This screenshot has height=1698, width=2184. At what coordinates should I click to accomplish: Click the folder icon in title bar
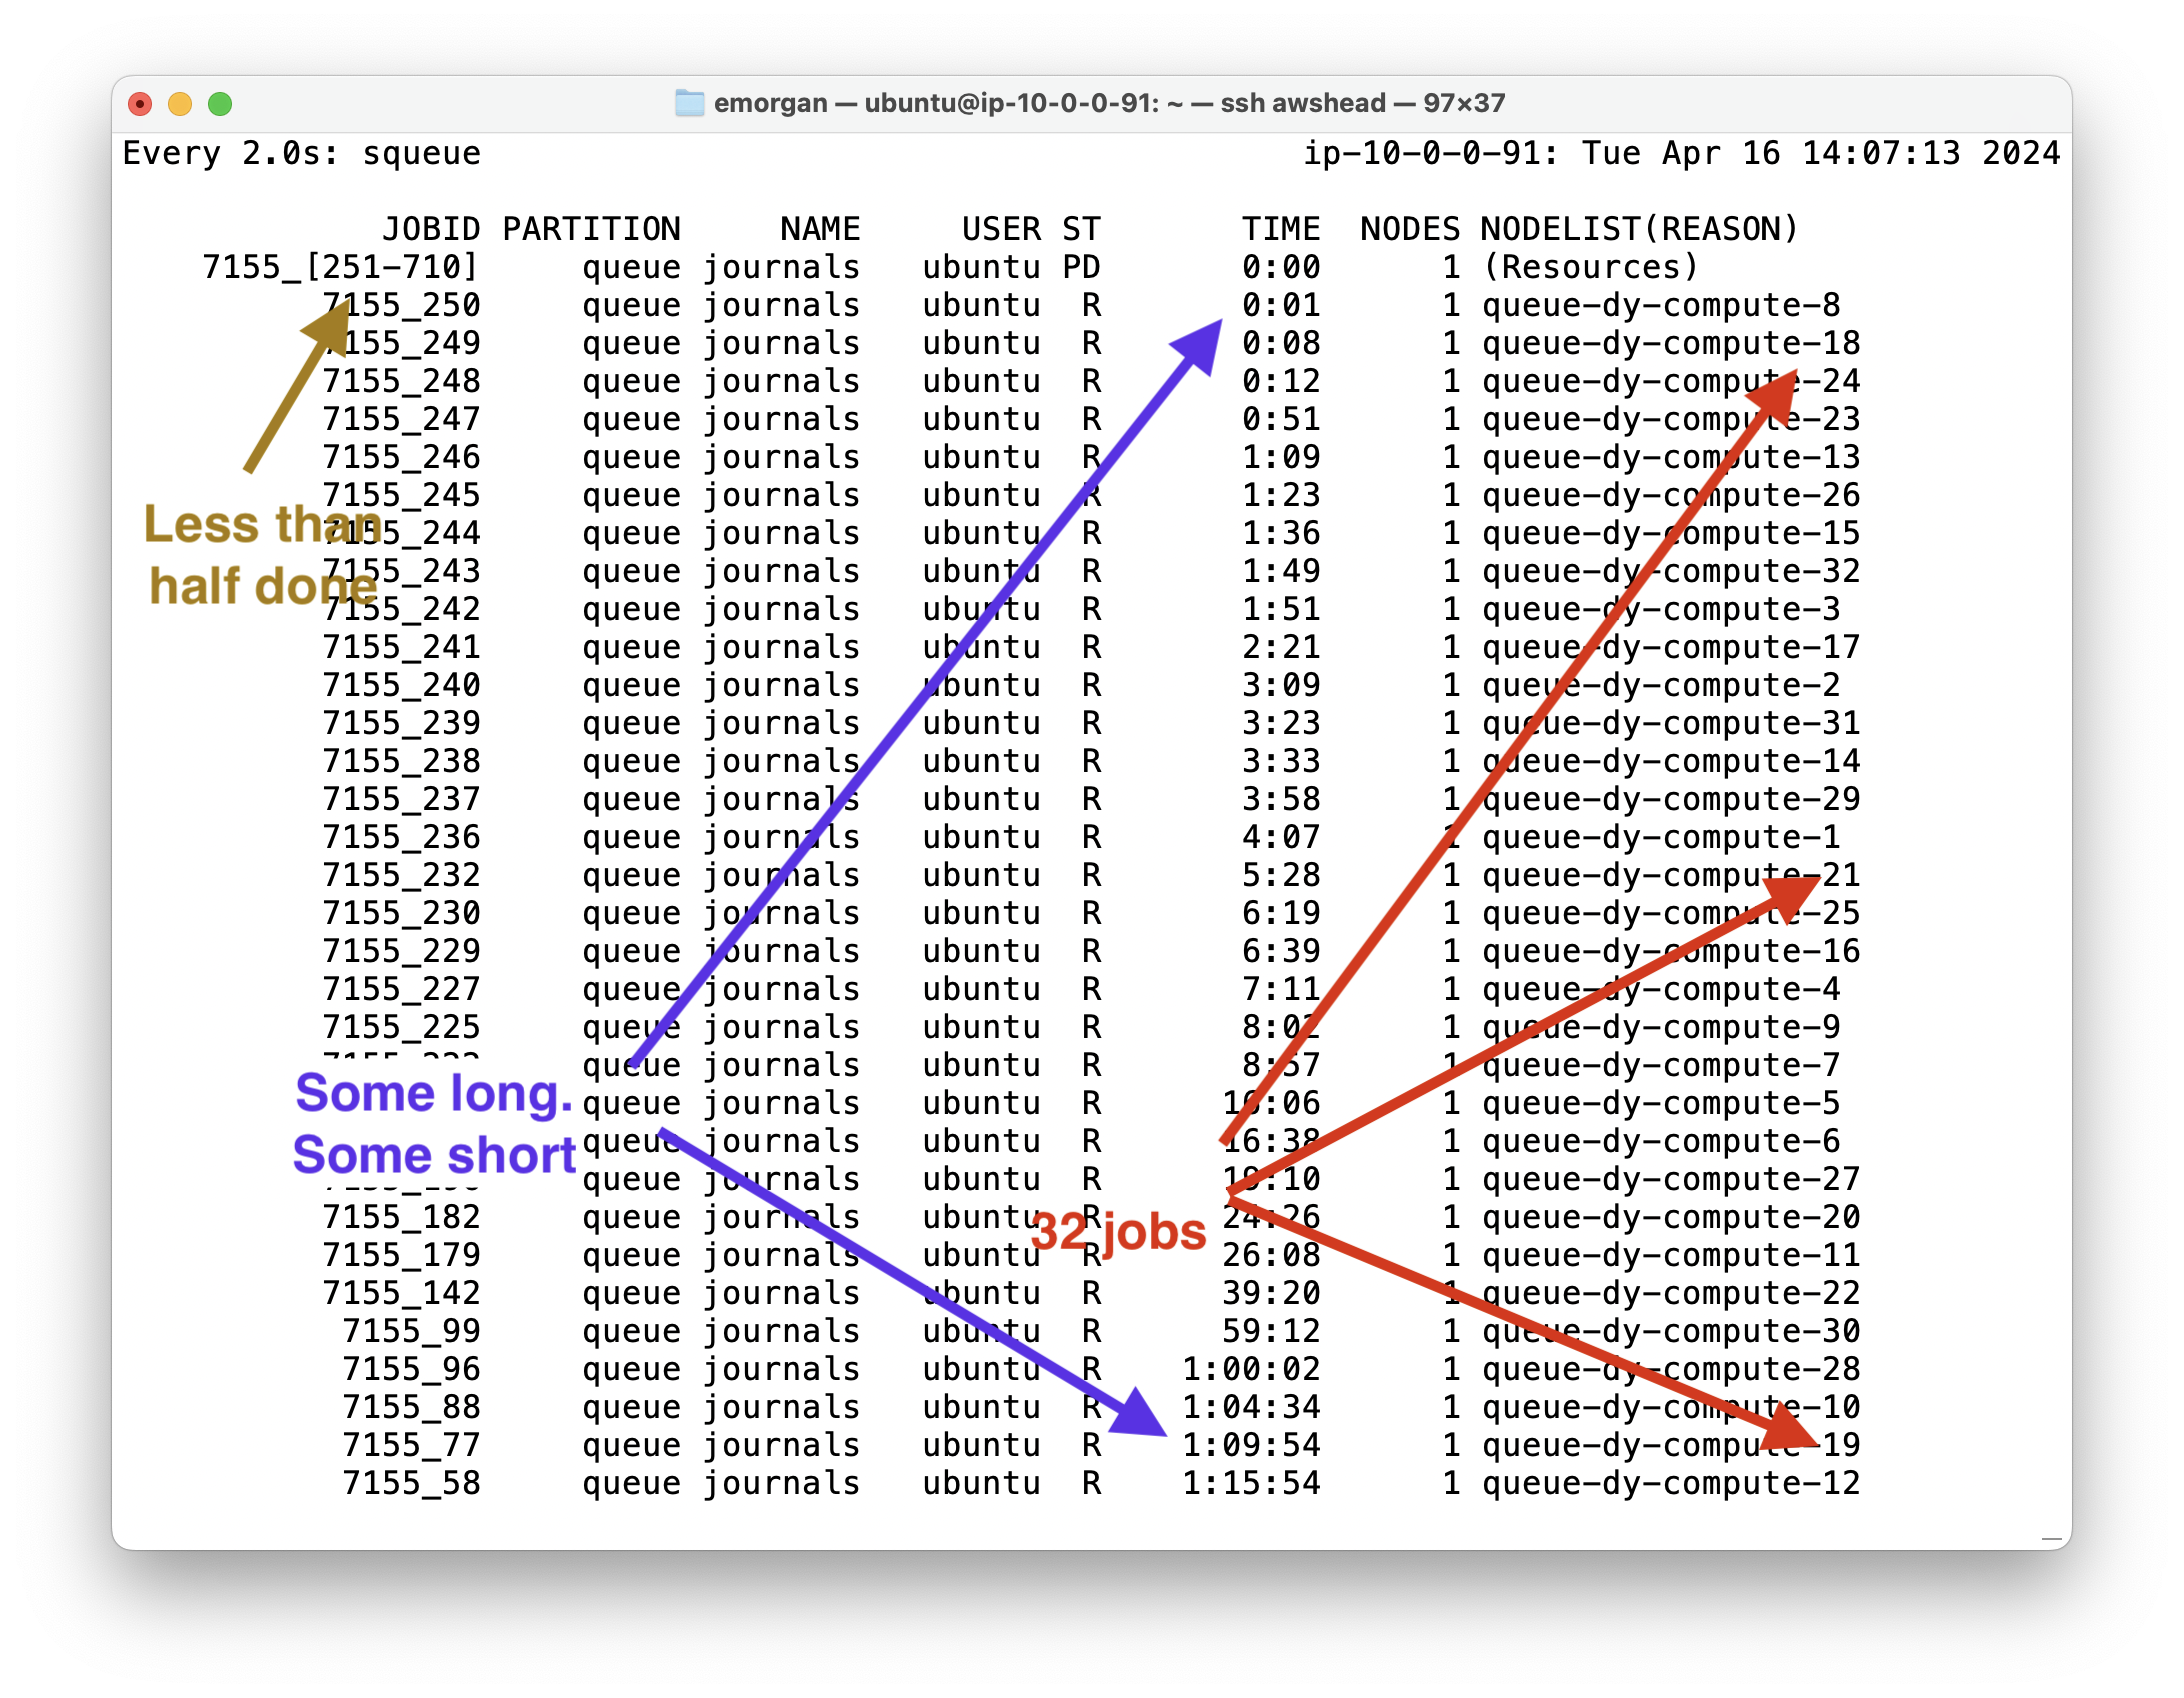[689, 103]
